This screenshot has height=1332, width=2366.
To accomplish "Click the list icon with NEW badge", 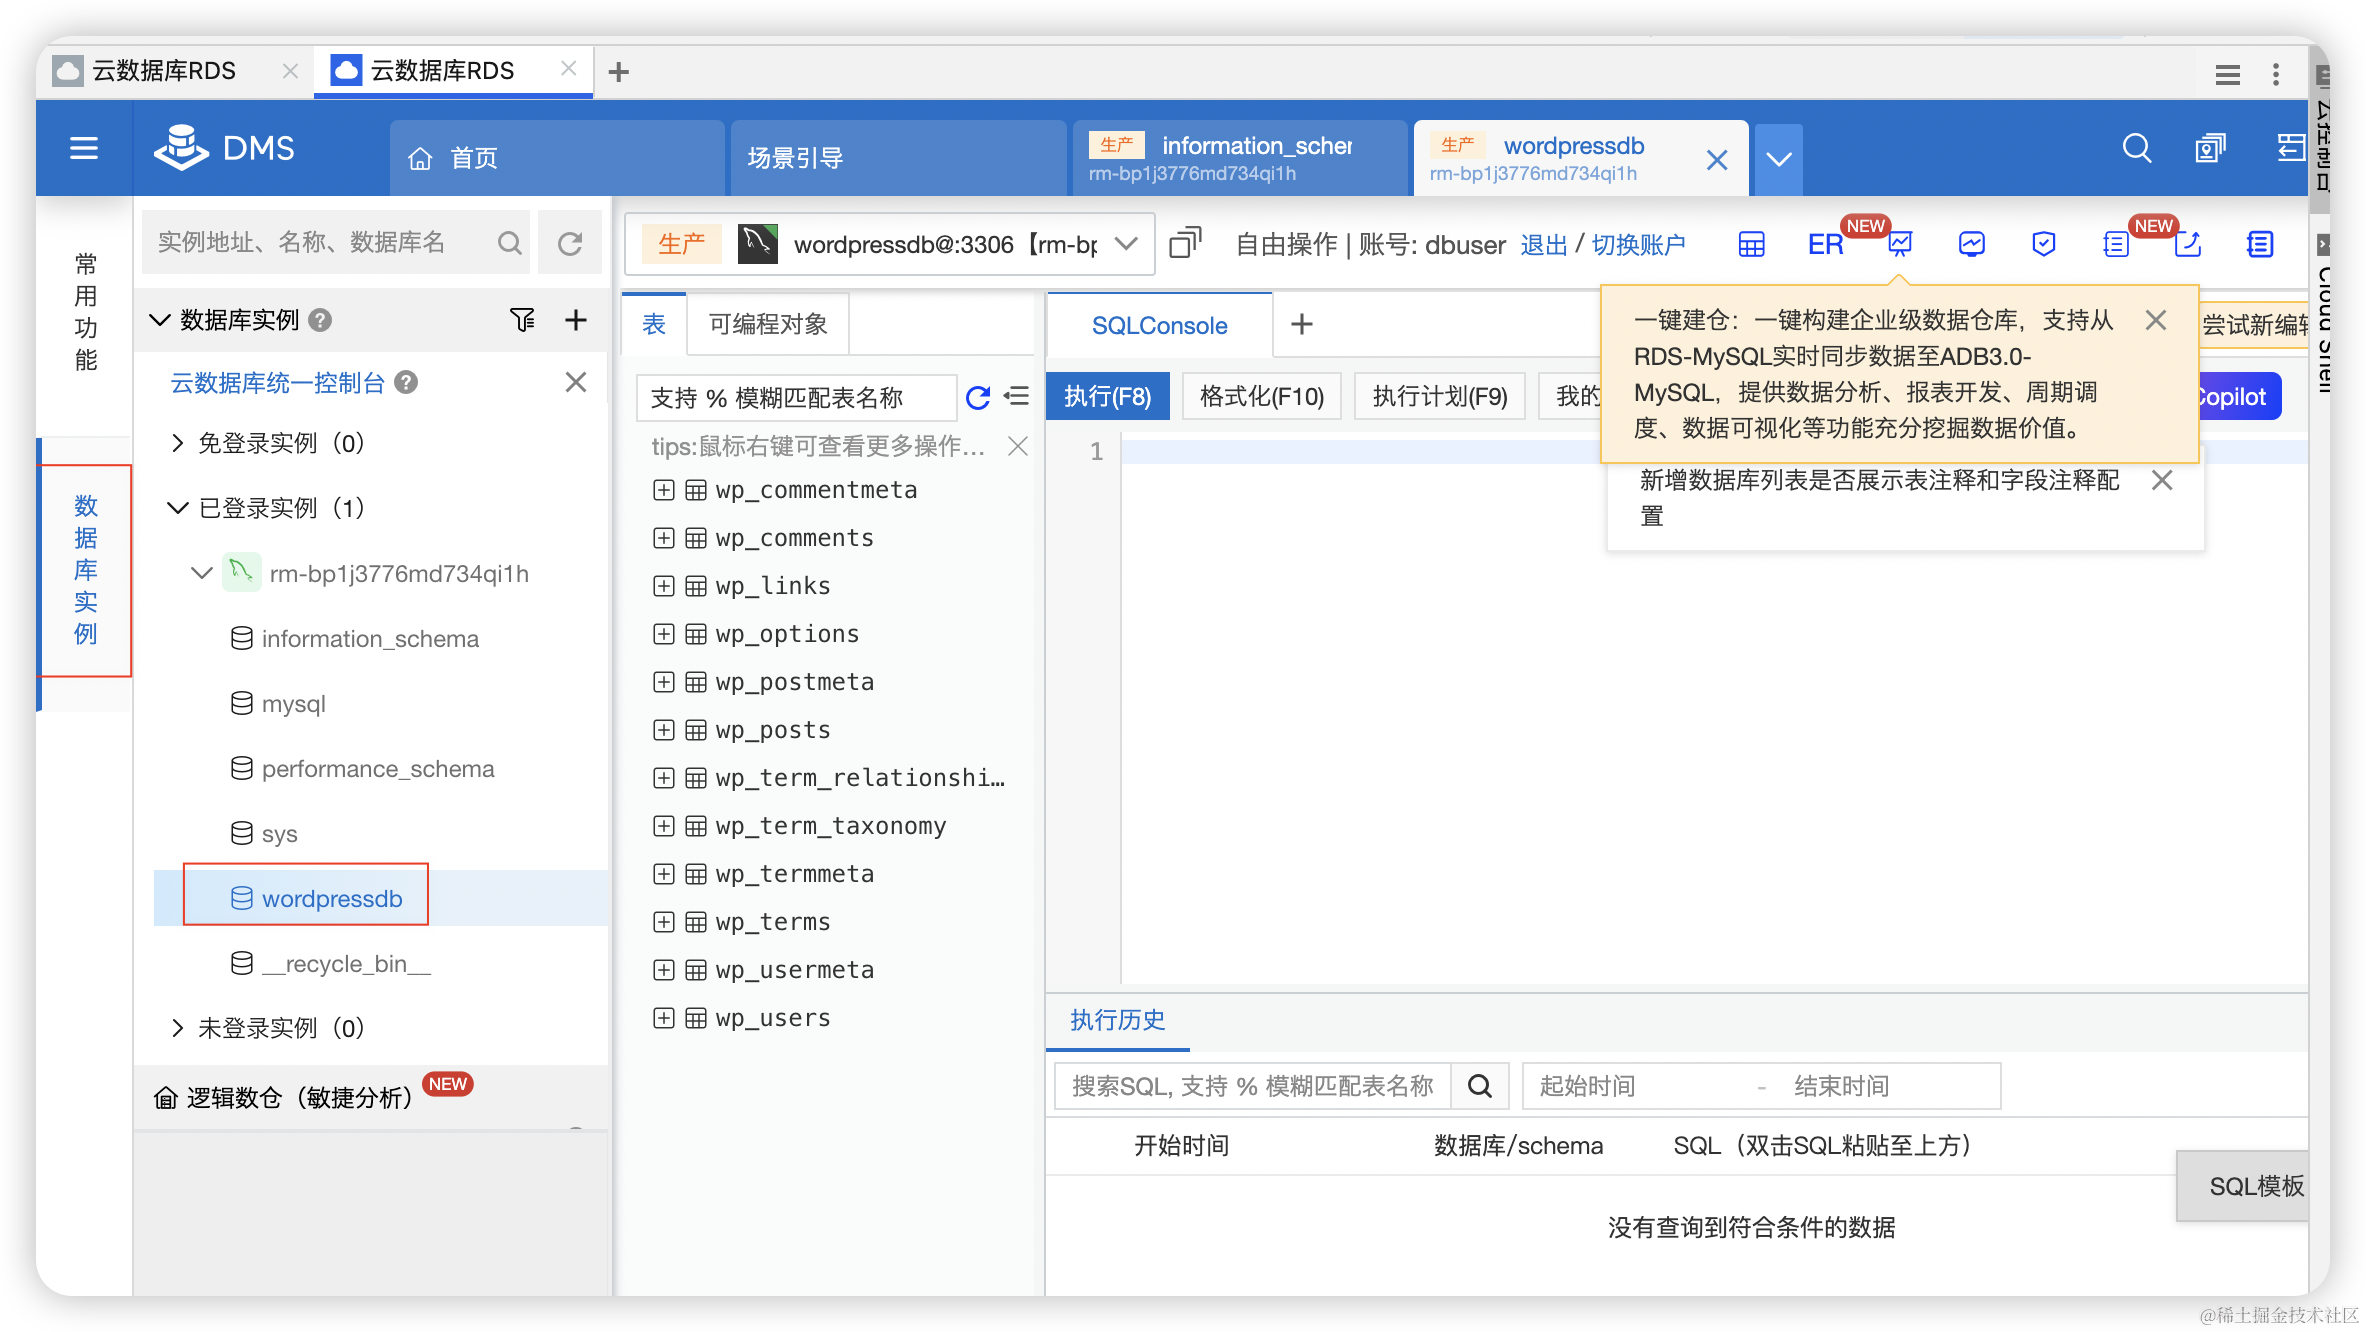I will 2116,246.
